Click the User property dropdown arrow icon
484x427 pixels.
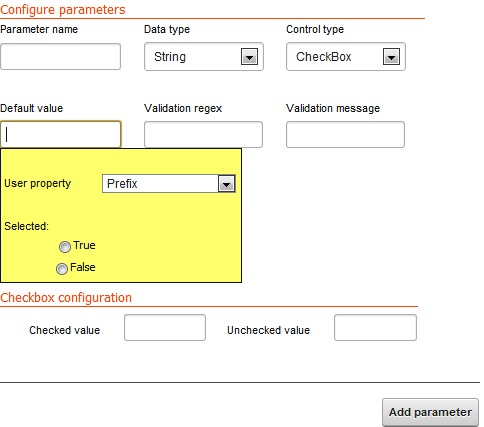pyautogui.click(x=227, y=184)
